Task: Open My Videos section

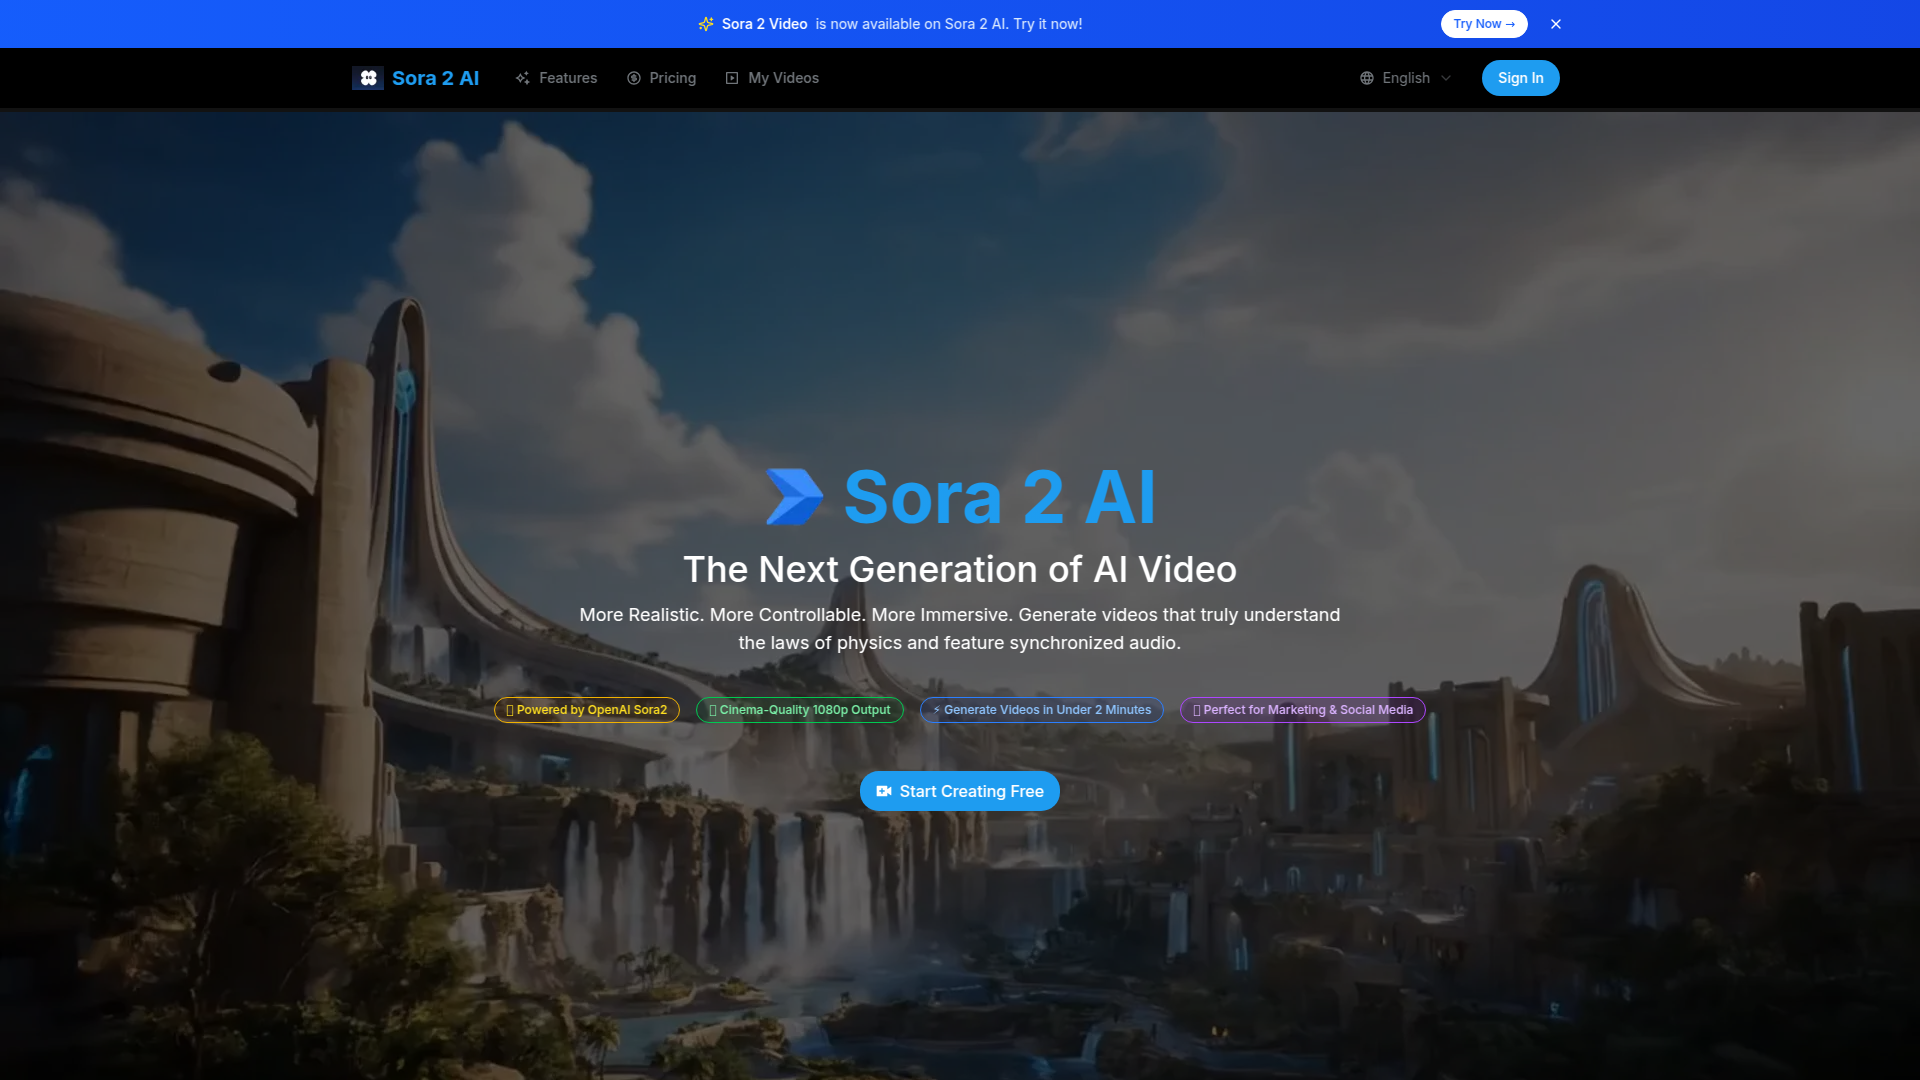Action: tap(783, 77)
